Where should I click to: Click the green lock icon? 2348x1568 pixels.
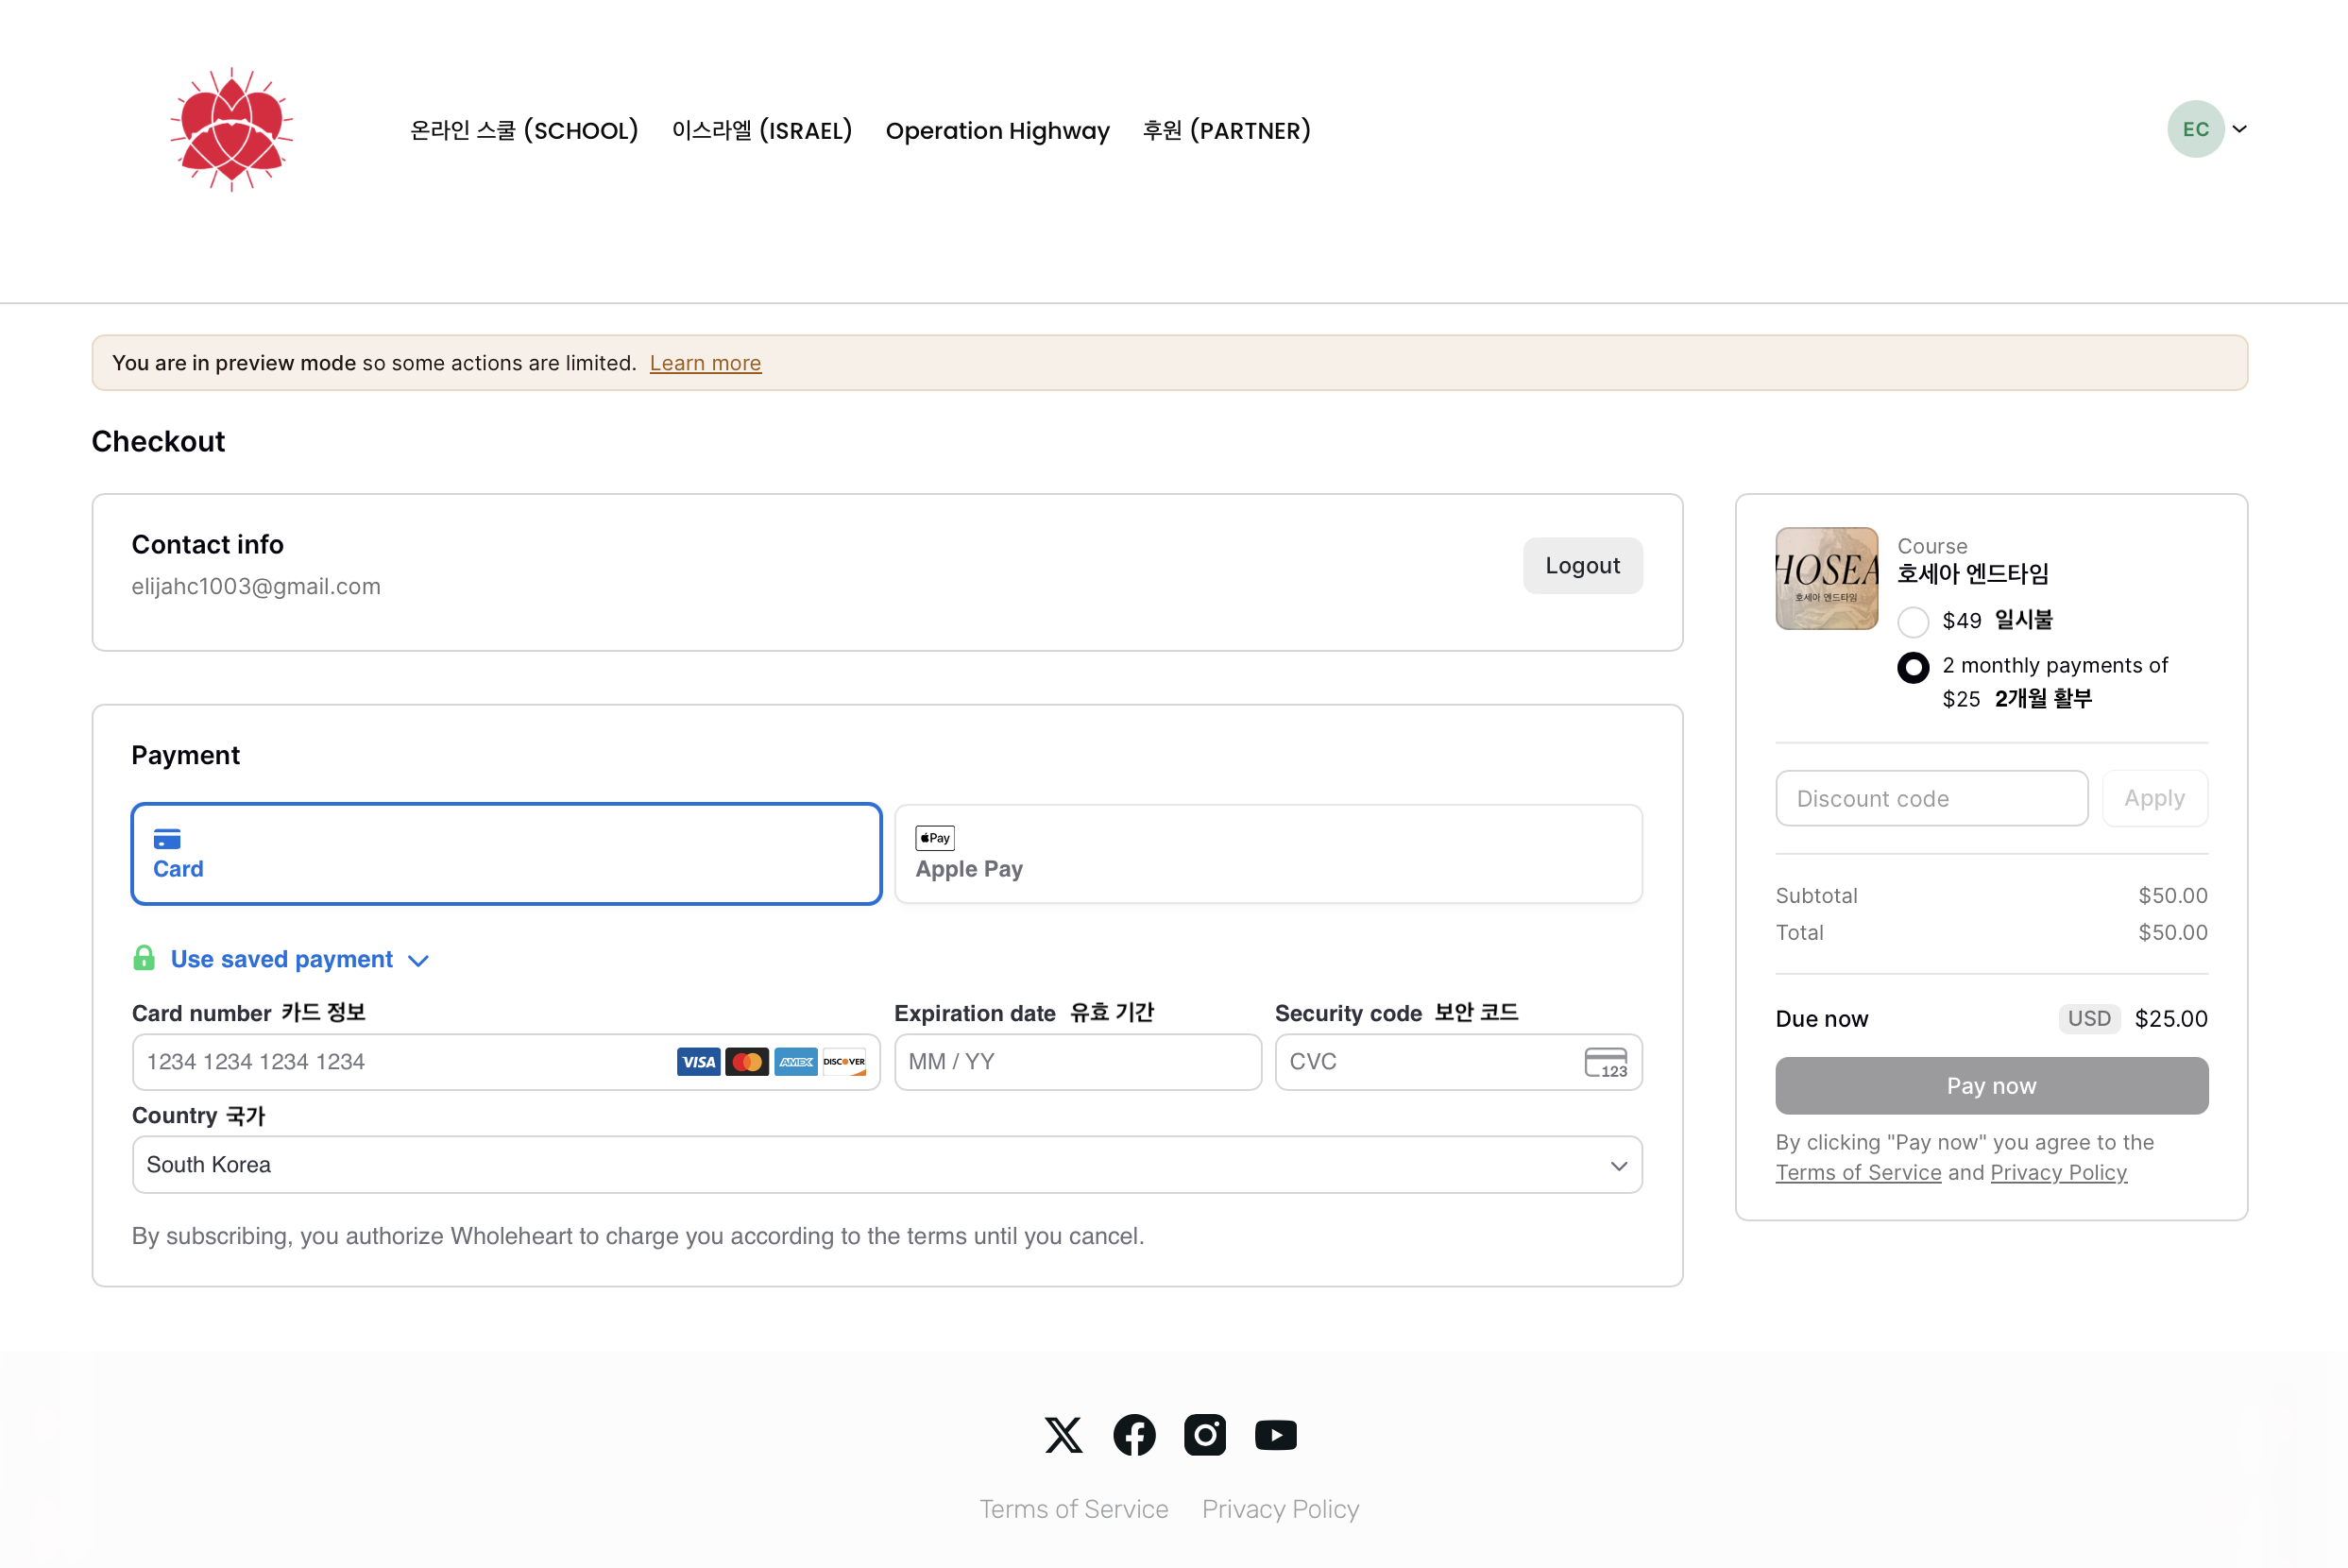144,959
